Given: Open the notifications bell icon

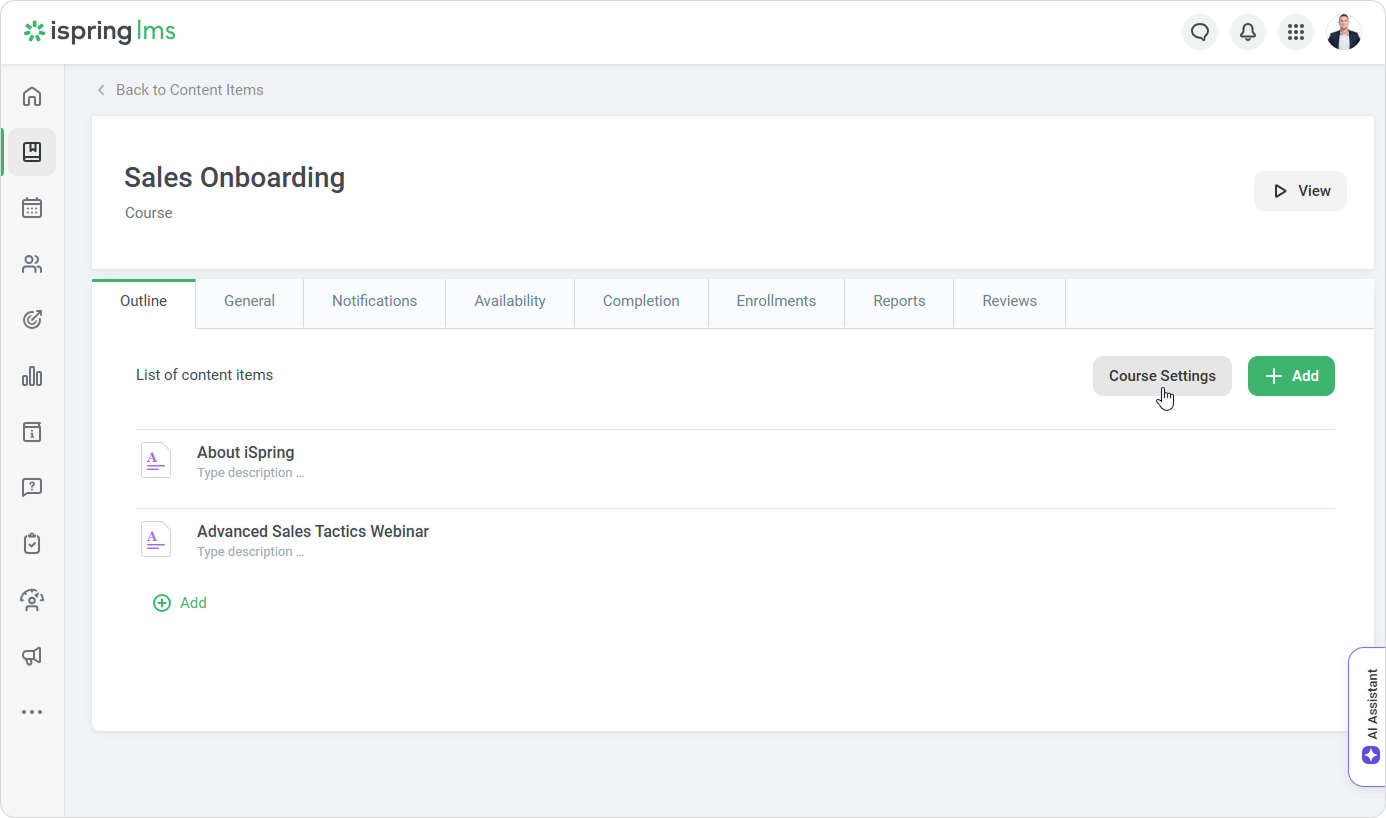Looking at the screenshot, I should pyautogui.click(x=1248, y=32).
